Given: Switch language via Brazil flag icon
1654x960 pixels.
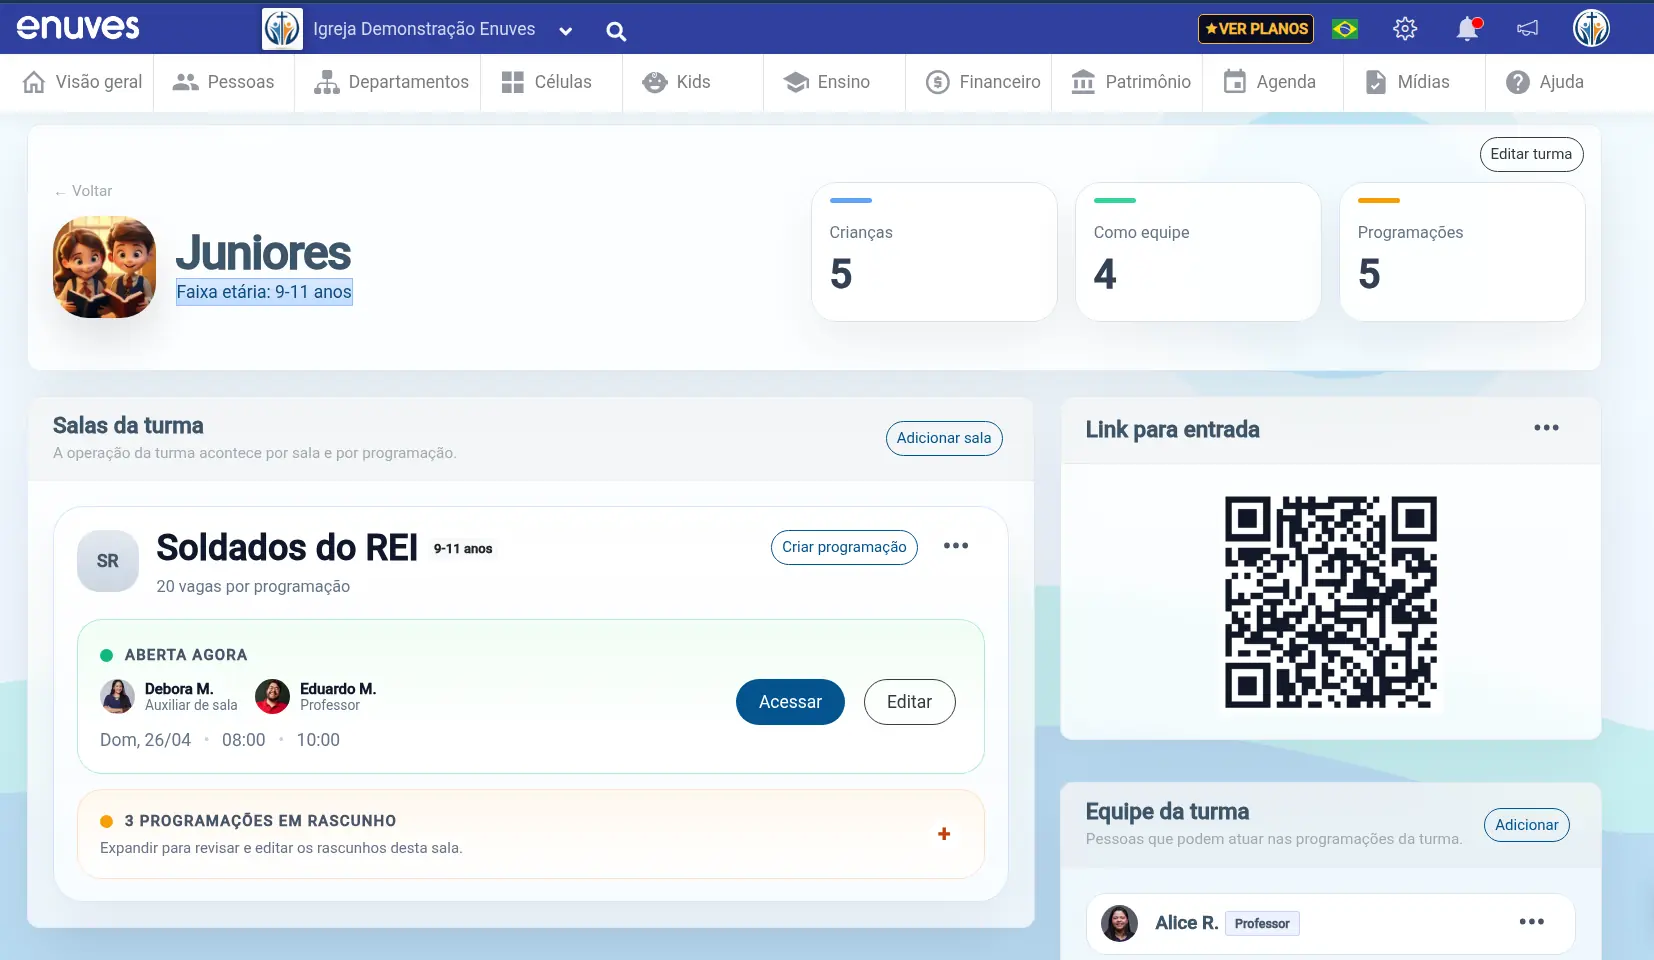Looking at the screenshot, I should 1345,29.
